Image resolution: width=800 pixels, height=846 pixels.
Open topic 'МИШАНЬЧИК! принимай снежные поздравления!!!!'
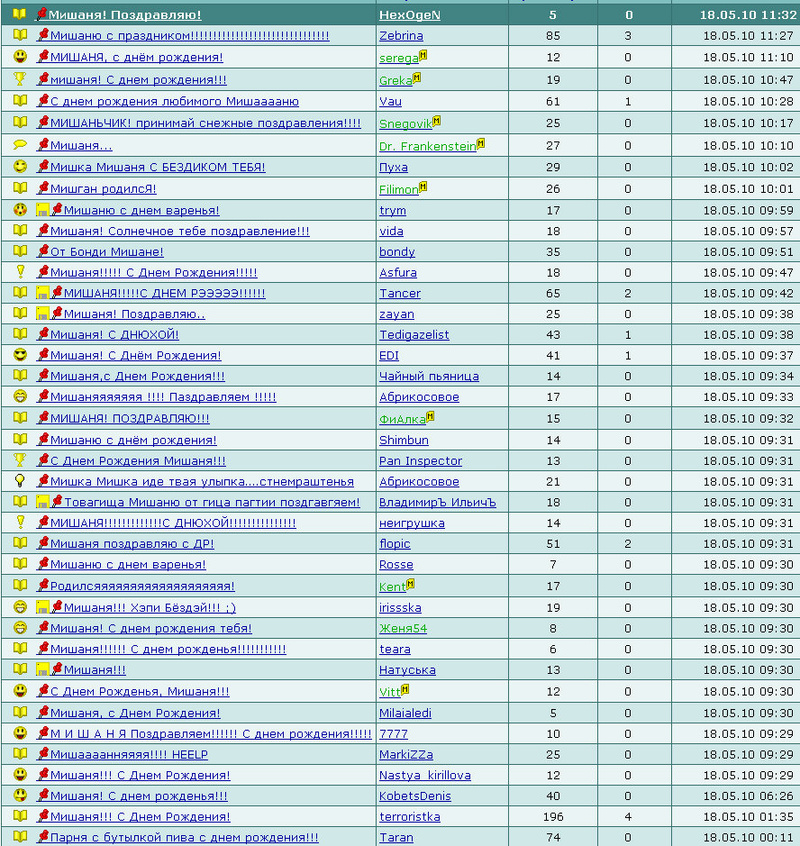(206, 123)
